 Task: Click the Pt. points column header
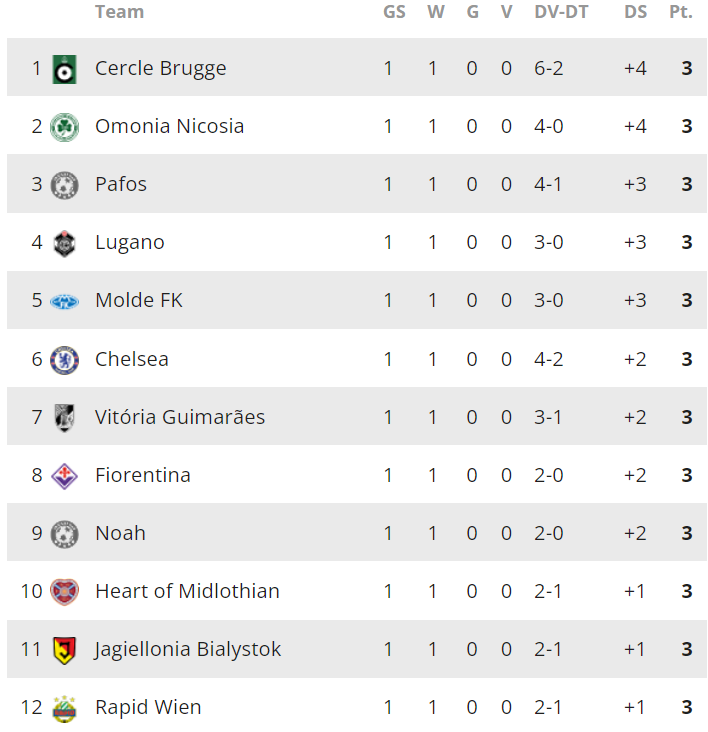(680, 12)
